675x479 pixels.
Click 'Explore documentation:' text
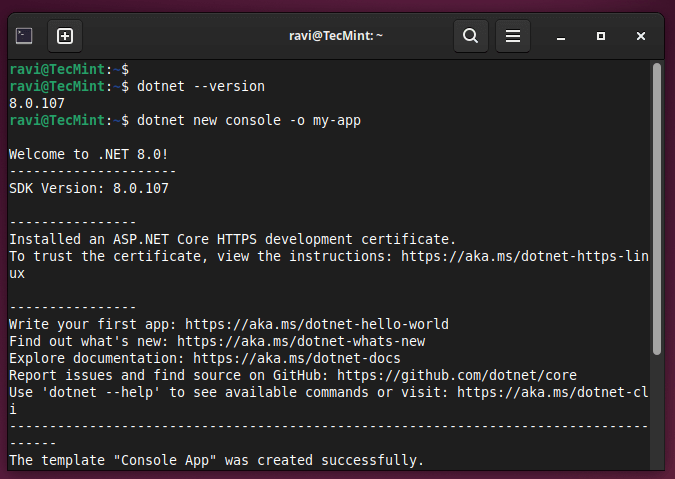[x=96, y=358]
